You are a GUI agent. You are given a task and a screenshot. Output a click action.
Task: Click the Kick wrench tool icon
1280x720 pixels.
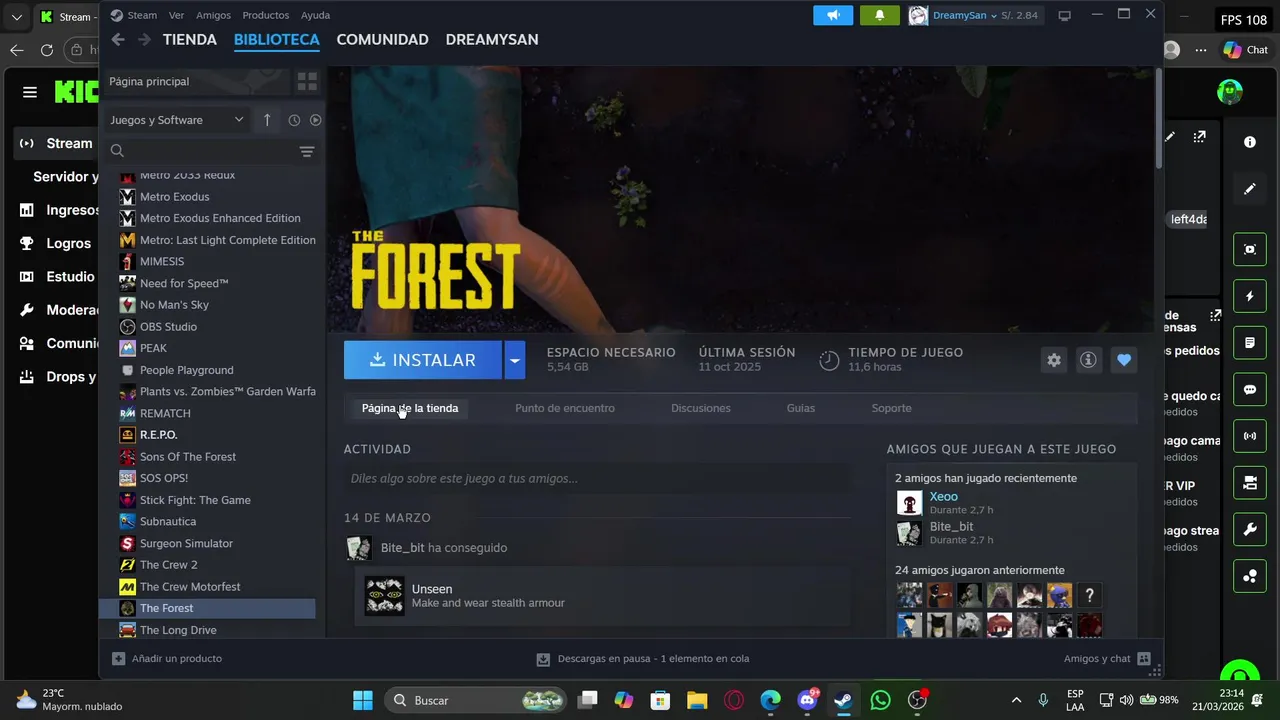coord(1250,530)
